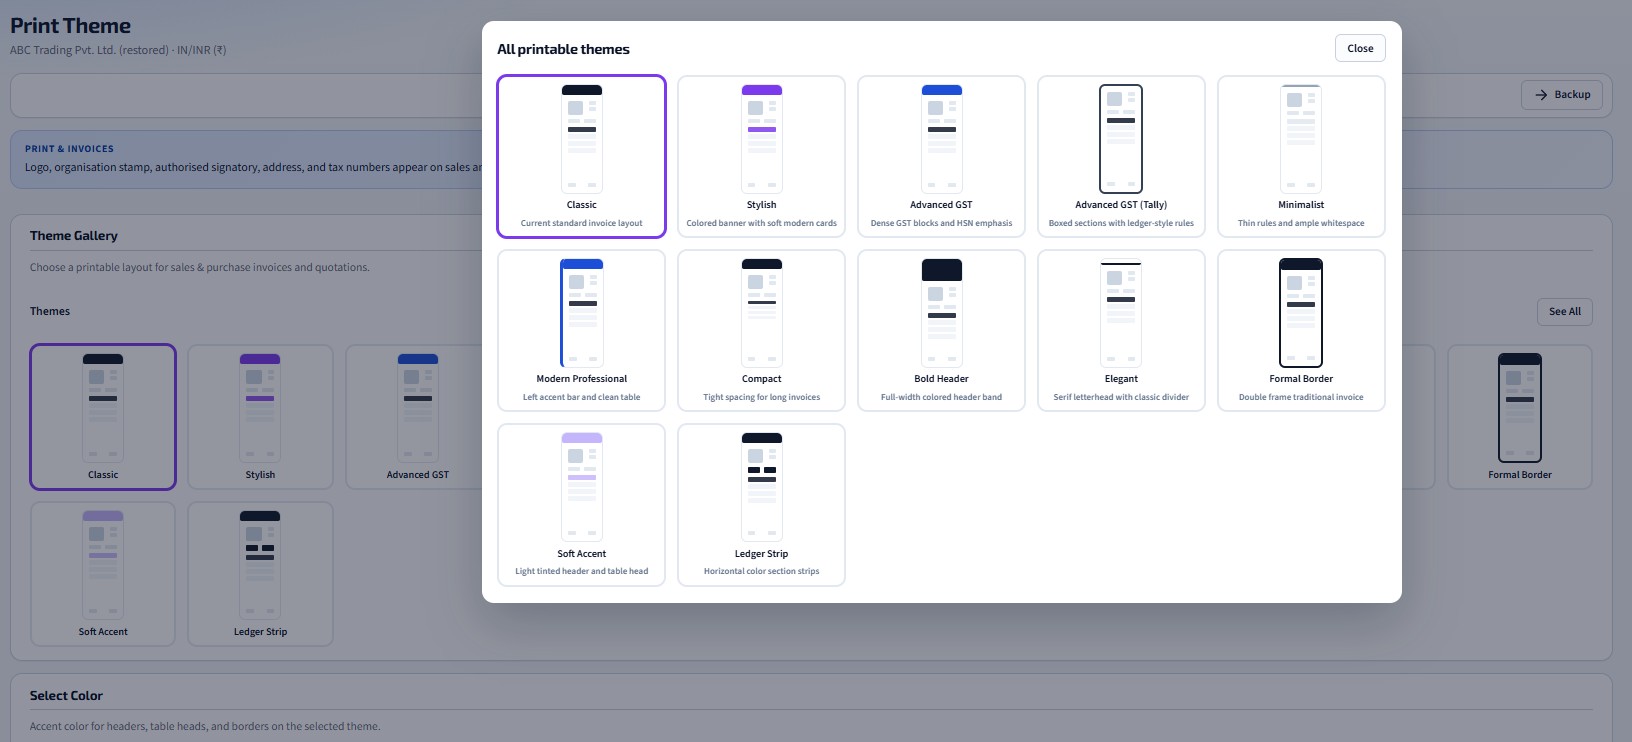Click the See All themes button
This screenshot has height=742, width=1632.
[x=1565, y=311]
